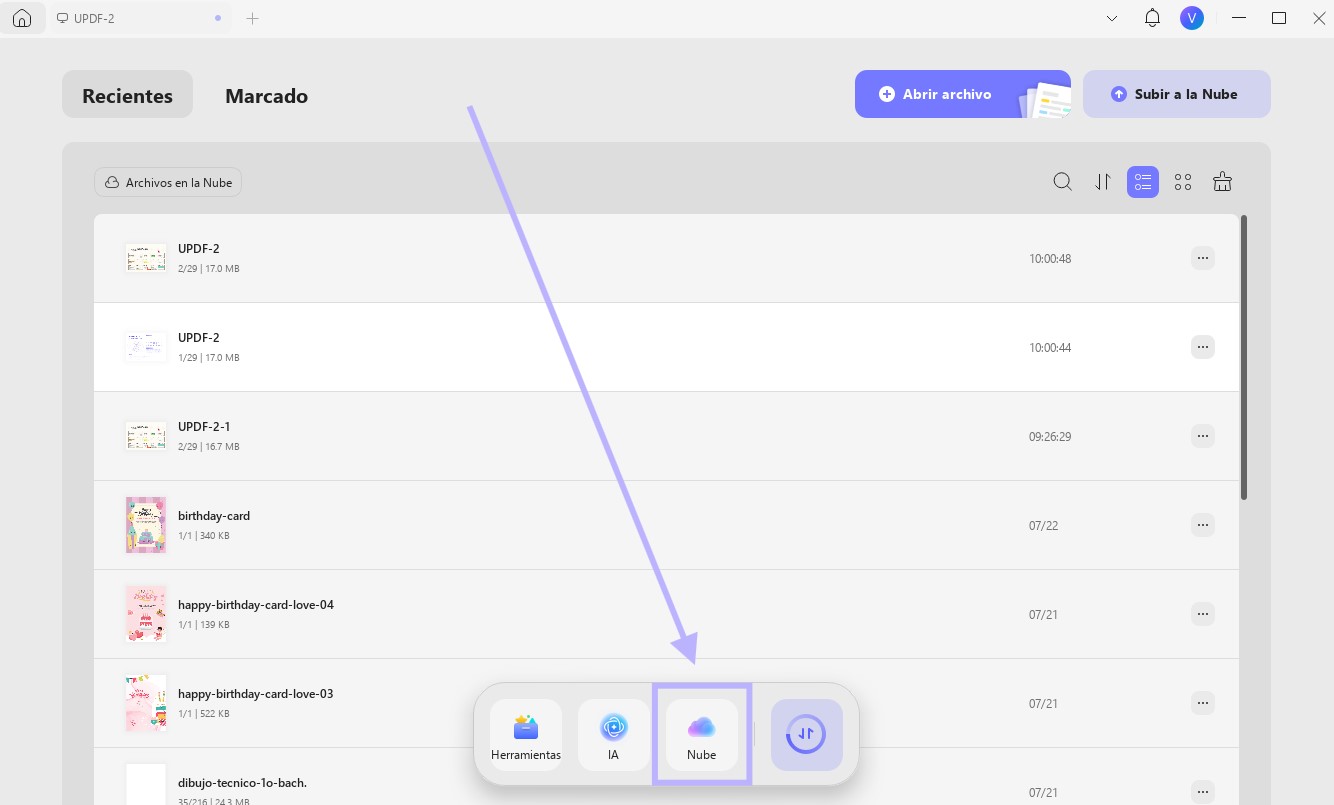
Task: Switch to list view
Action: [1143, 182]
